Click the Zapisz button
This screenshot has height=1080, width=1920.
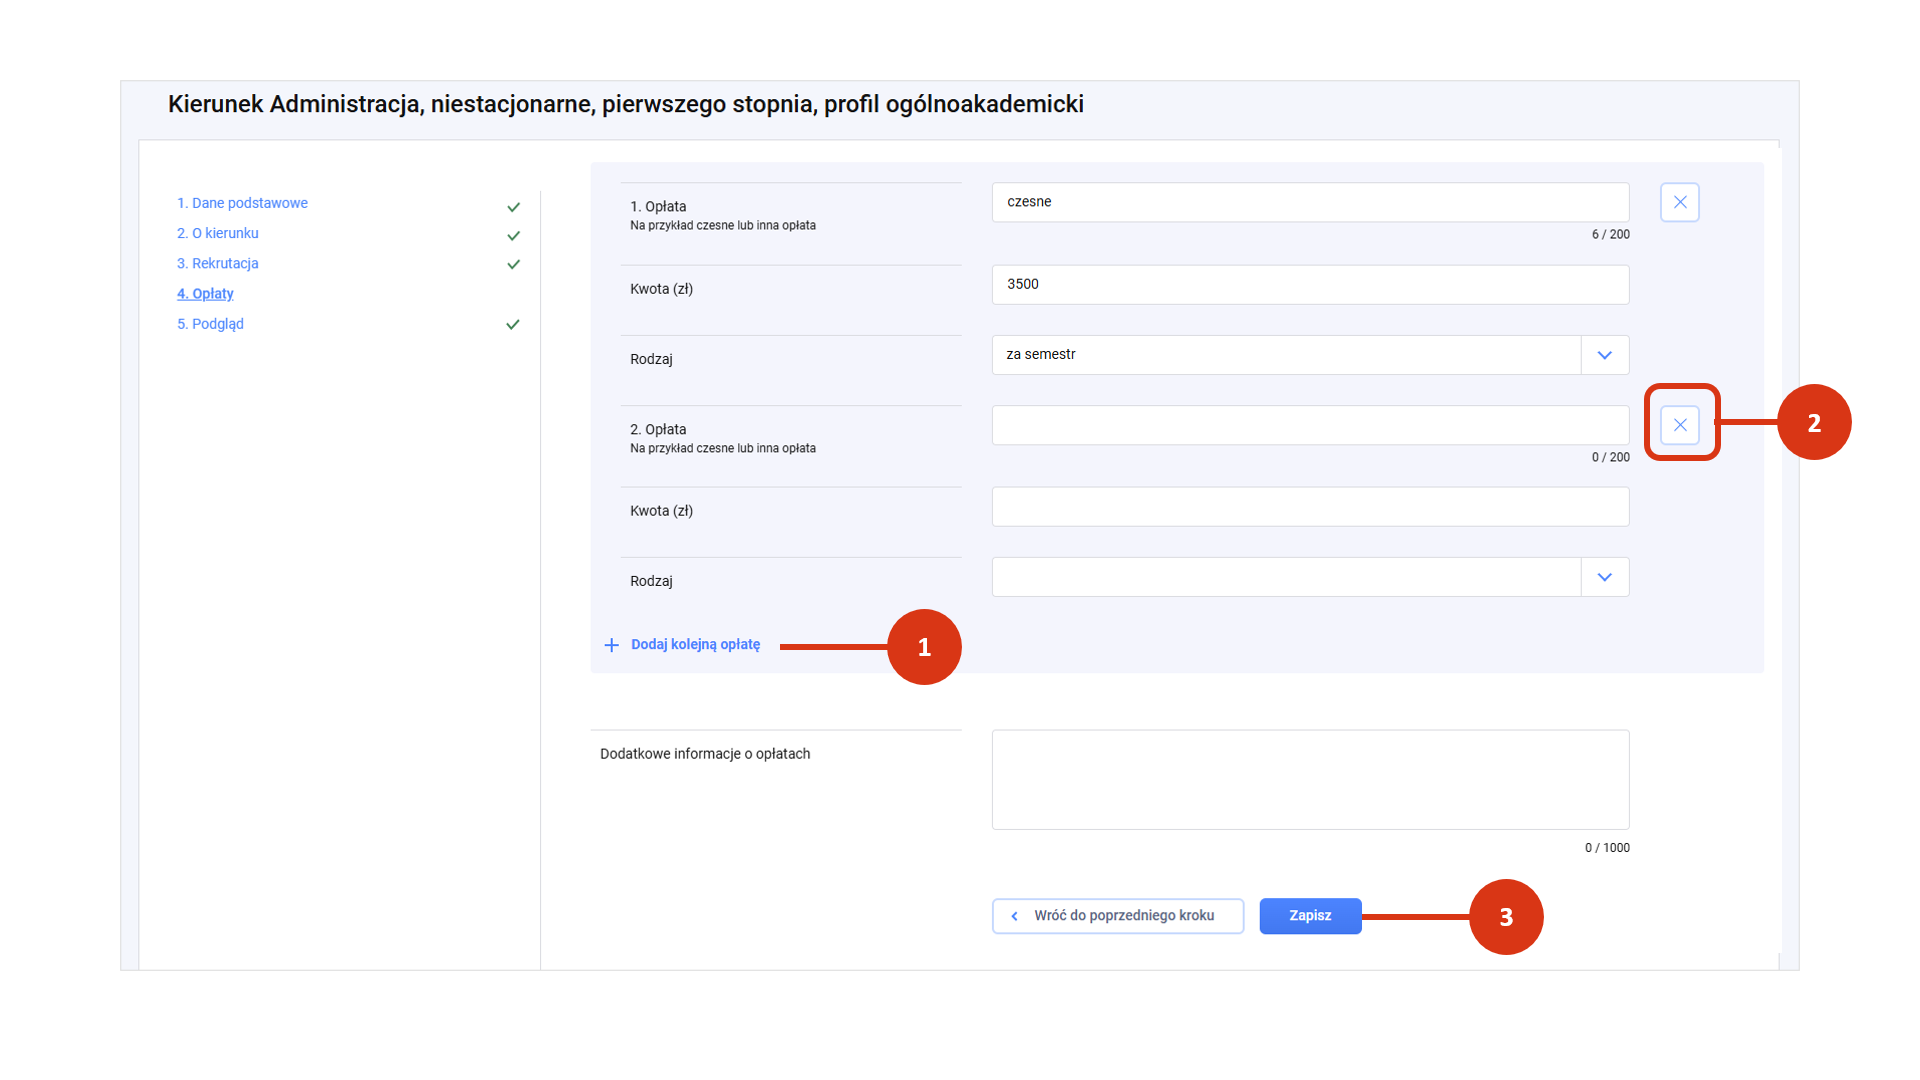coord(1310,916)
